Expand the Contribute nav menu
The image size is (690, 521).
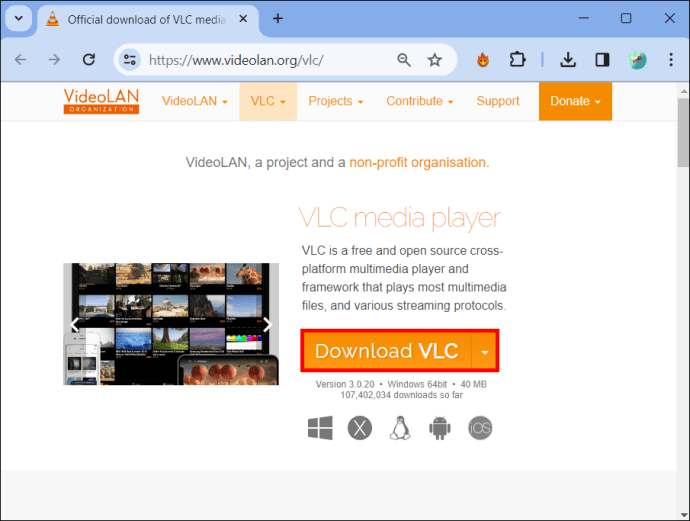point(420,101)
